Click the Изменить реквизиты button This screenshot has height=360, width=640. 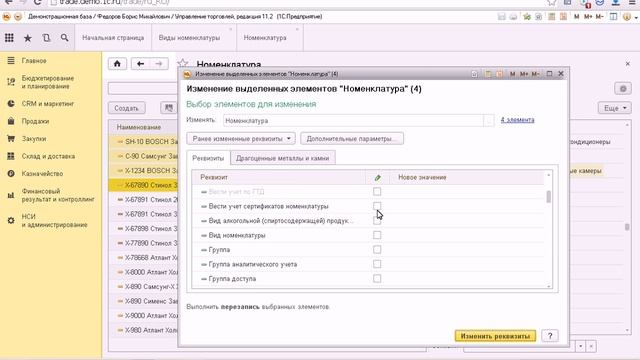(x=495, y=336)
